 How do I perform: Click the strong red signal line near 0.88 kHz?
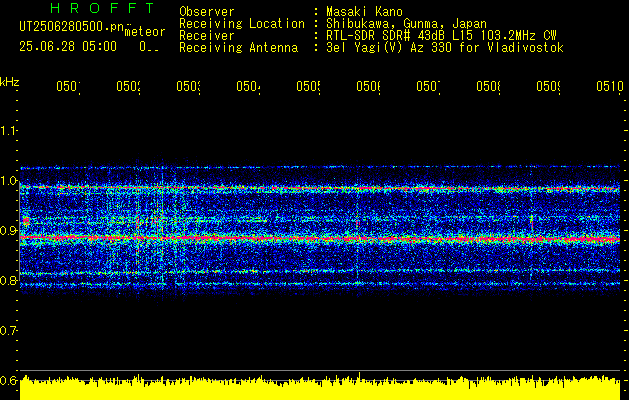[320, 239]
